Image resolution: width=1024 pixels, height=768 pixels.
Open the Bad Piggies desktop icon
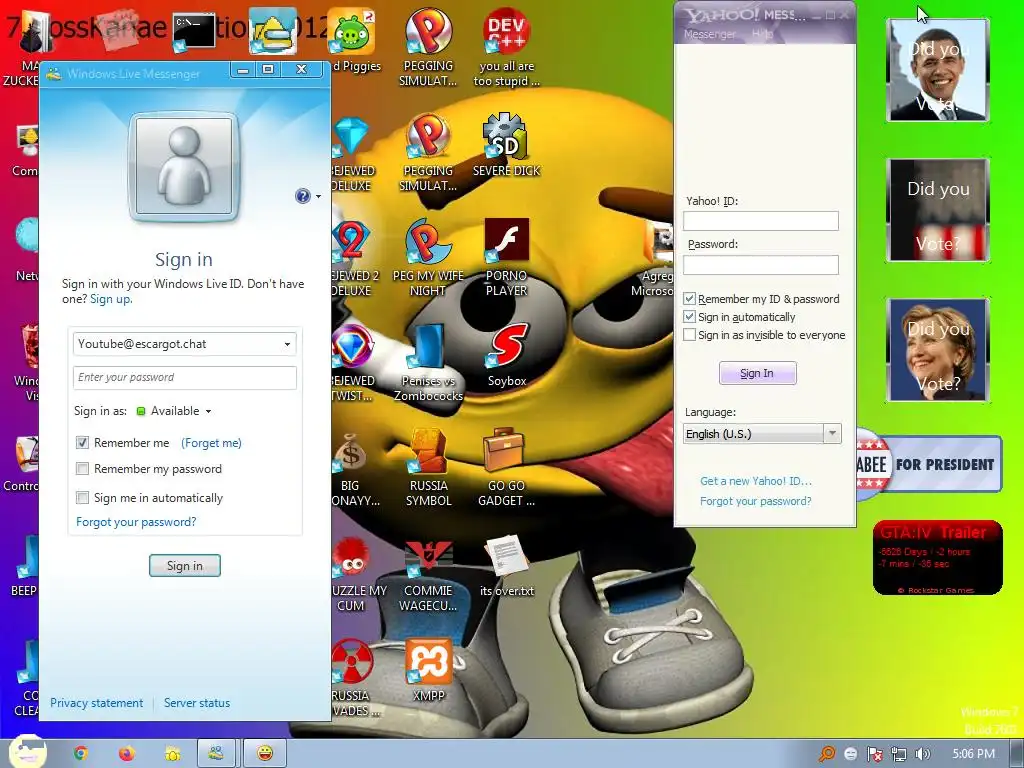point(353,33)
